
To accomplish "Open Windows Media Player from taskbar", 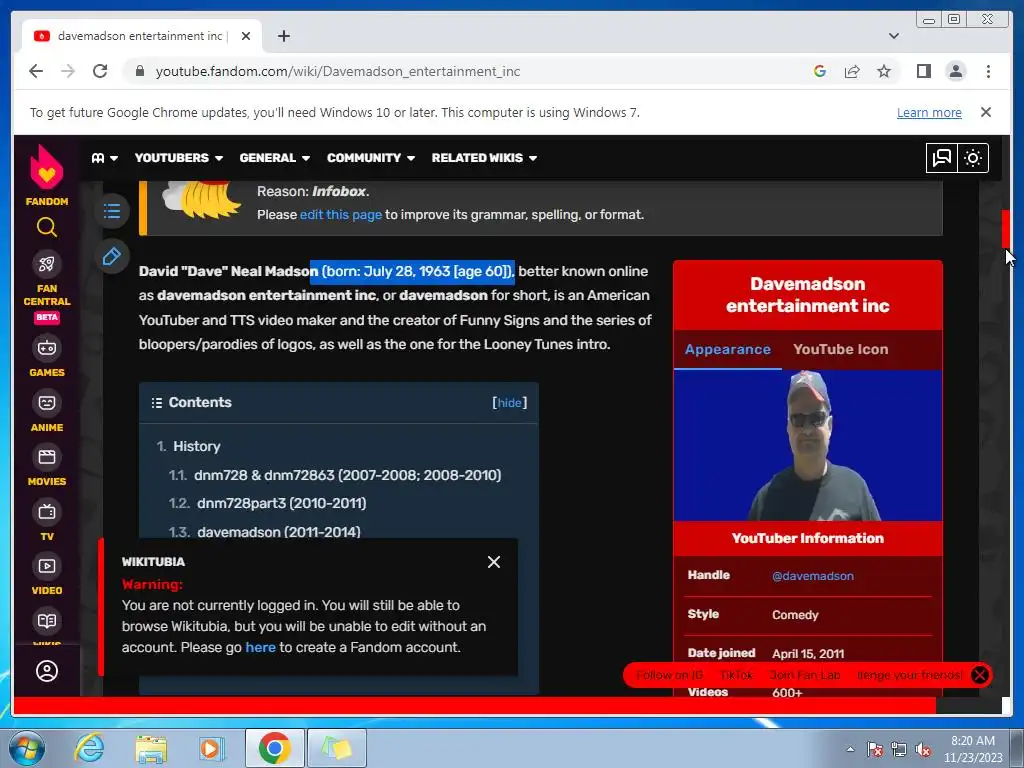I will click(212, 748).
